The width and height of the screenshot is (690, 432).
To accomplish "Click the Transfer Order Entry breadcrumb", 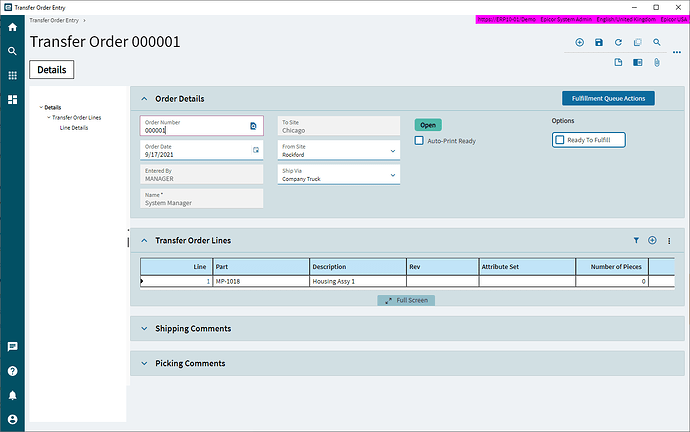I will pyautogui.click(x=54, y=20).
